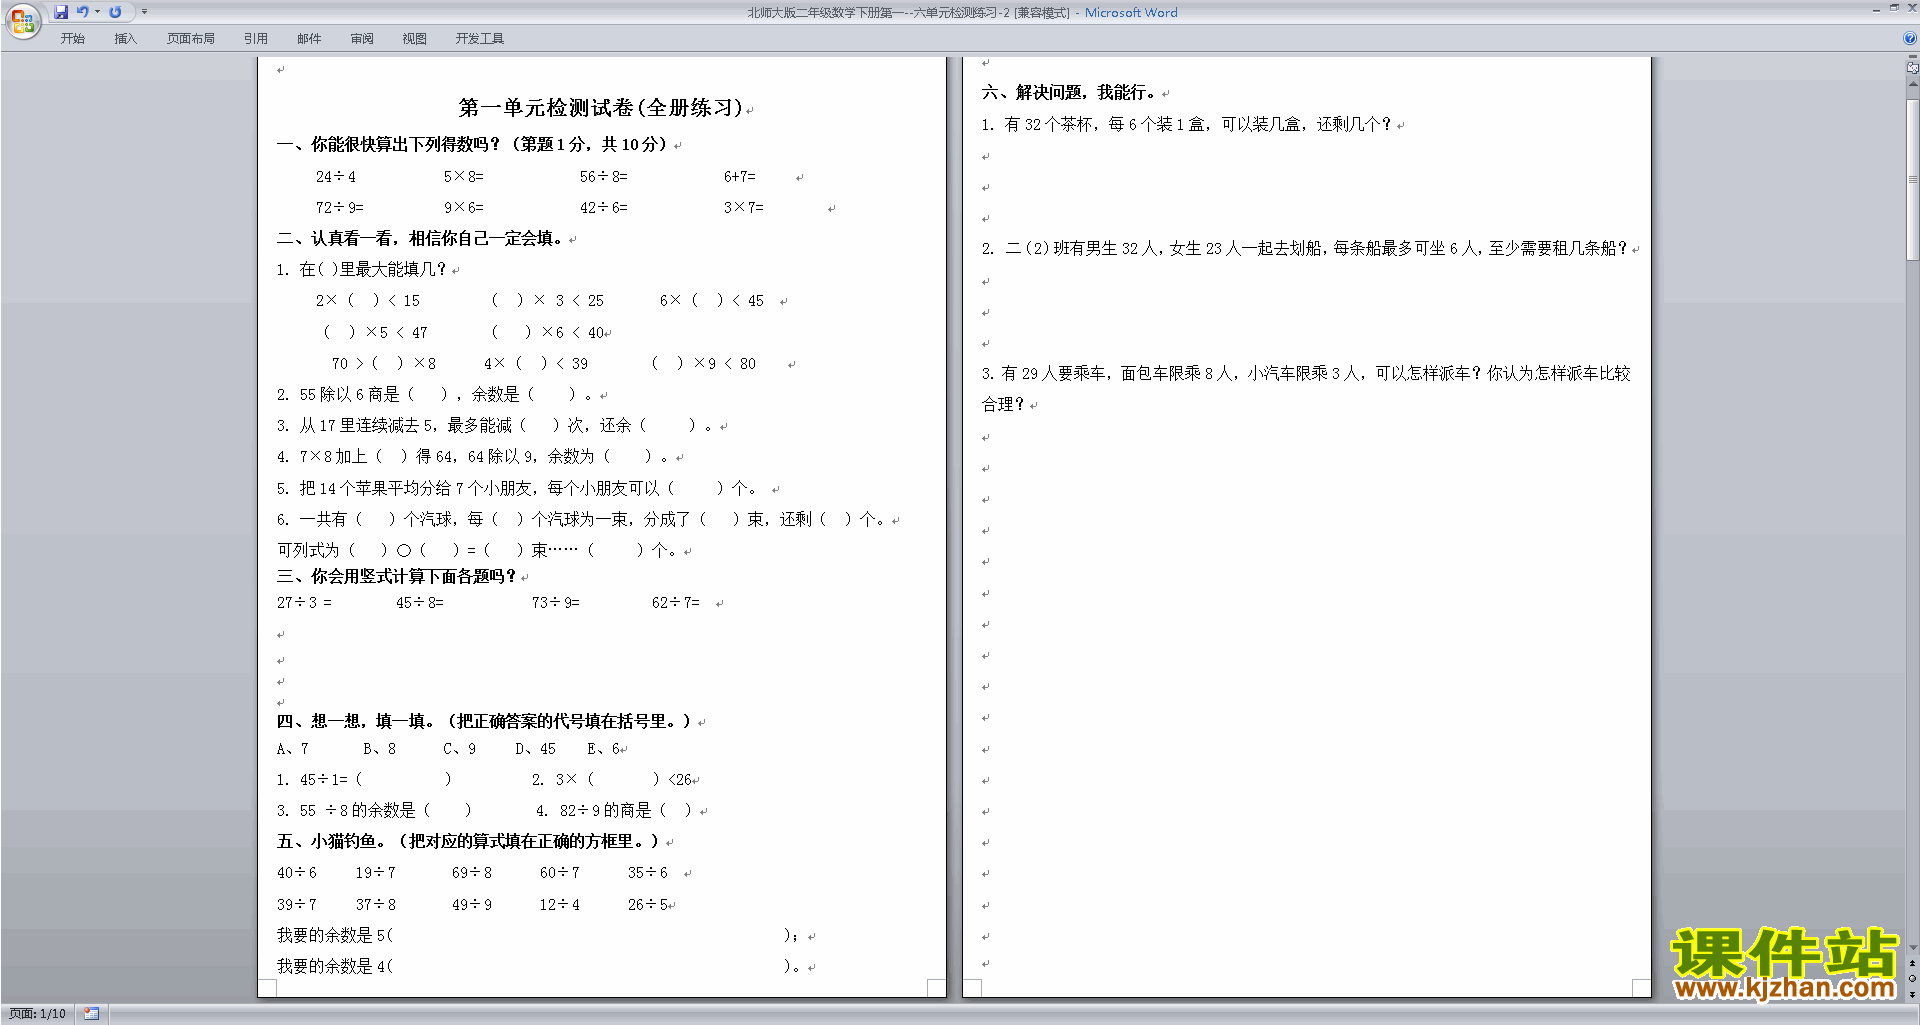The width and height of the screenshot is (1920, 1025).
Task: Click the expression 26÷5
Action: point(647,905)
